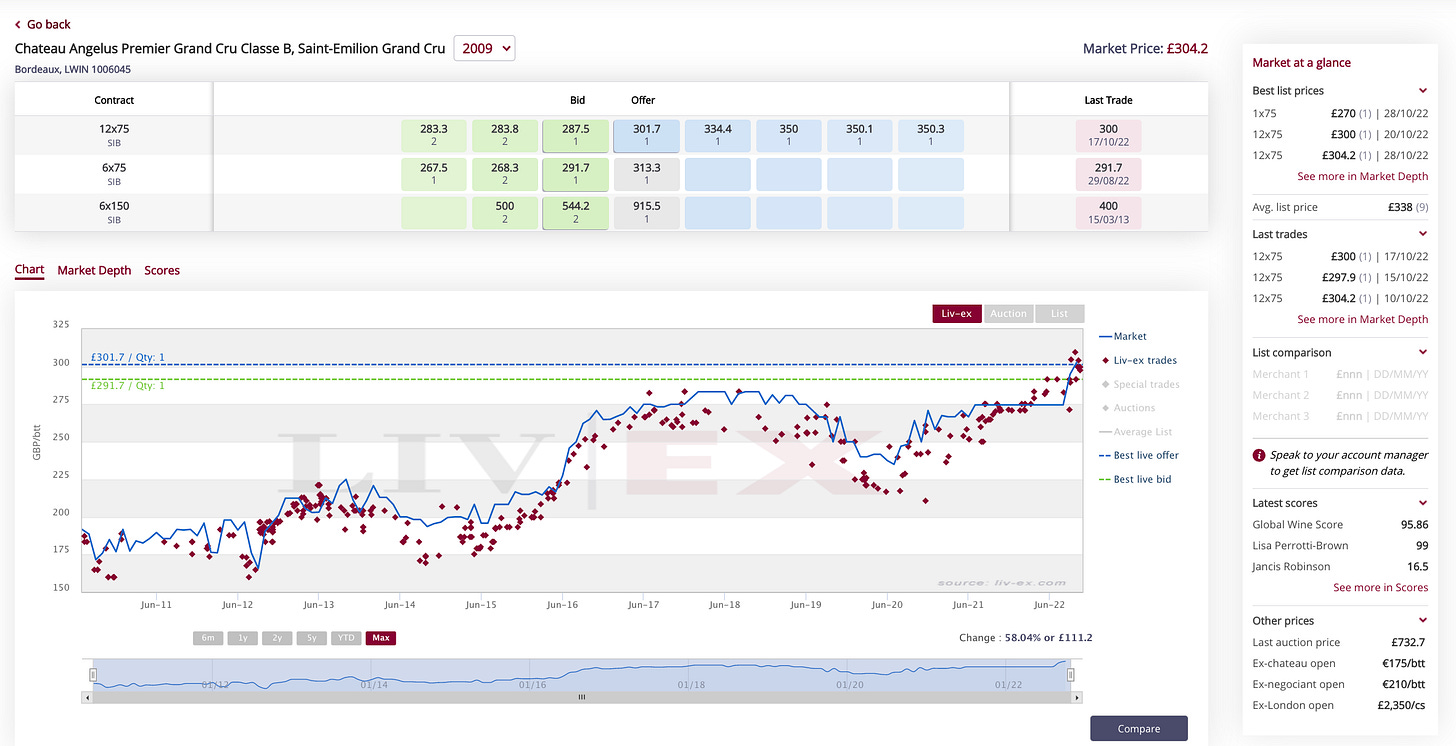Click the navigator scrollbar left arrow
The image size is (1456, 746).
(x=86, y=697)
